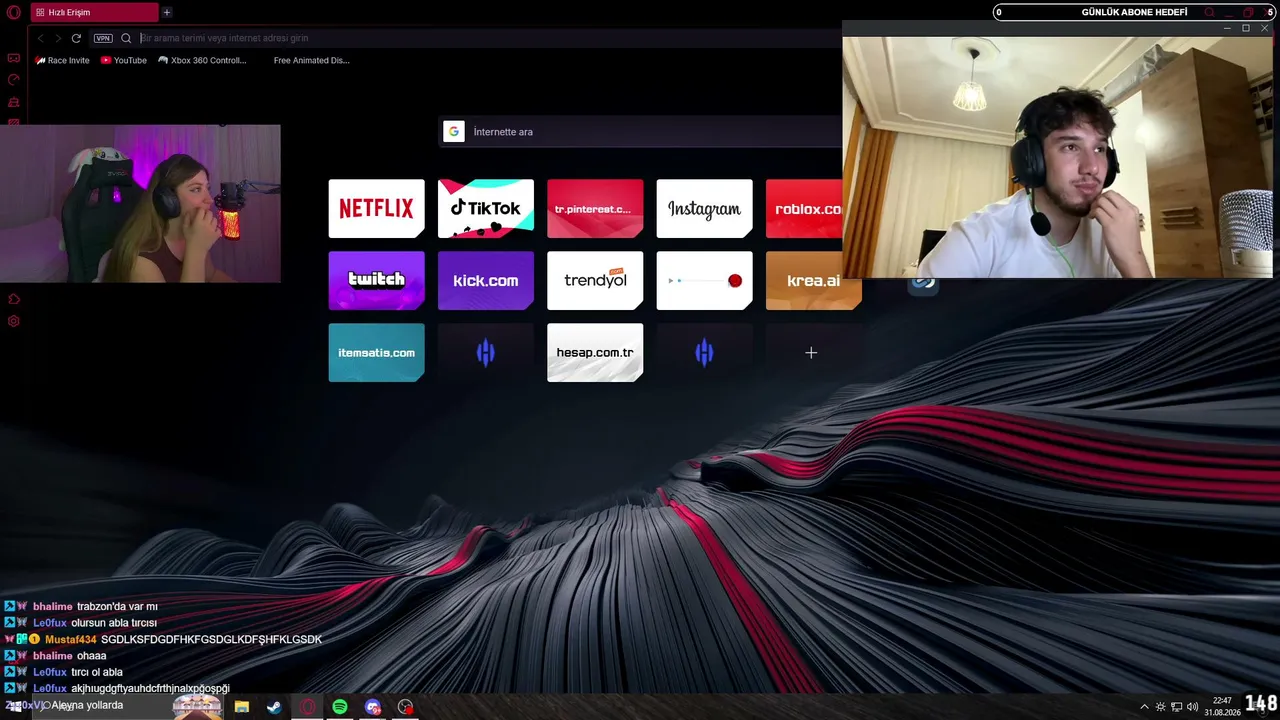
Task: Open the roblox speed dial tile
Action: click(x=804, y=208)
